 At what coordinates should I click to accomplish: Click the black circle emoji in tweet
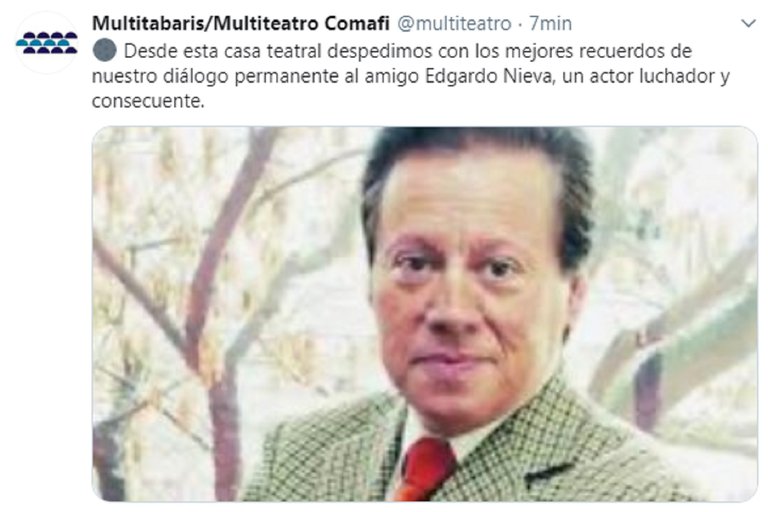(104, 50)
